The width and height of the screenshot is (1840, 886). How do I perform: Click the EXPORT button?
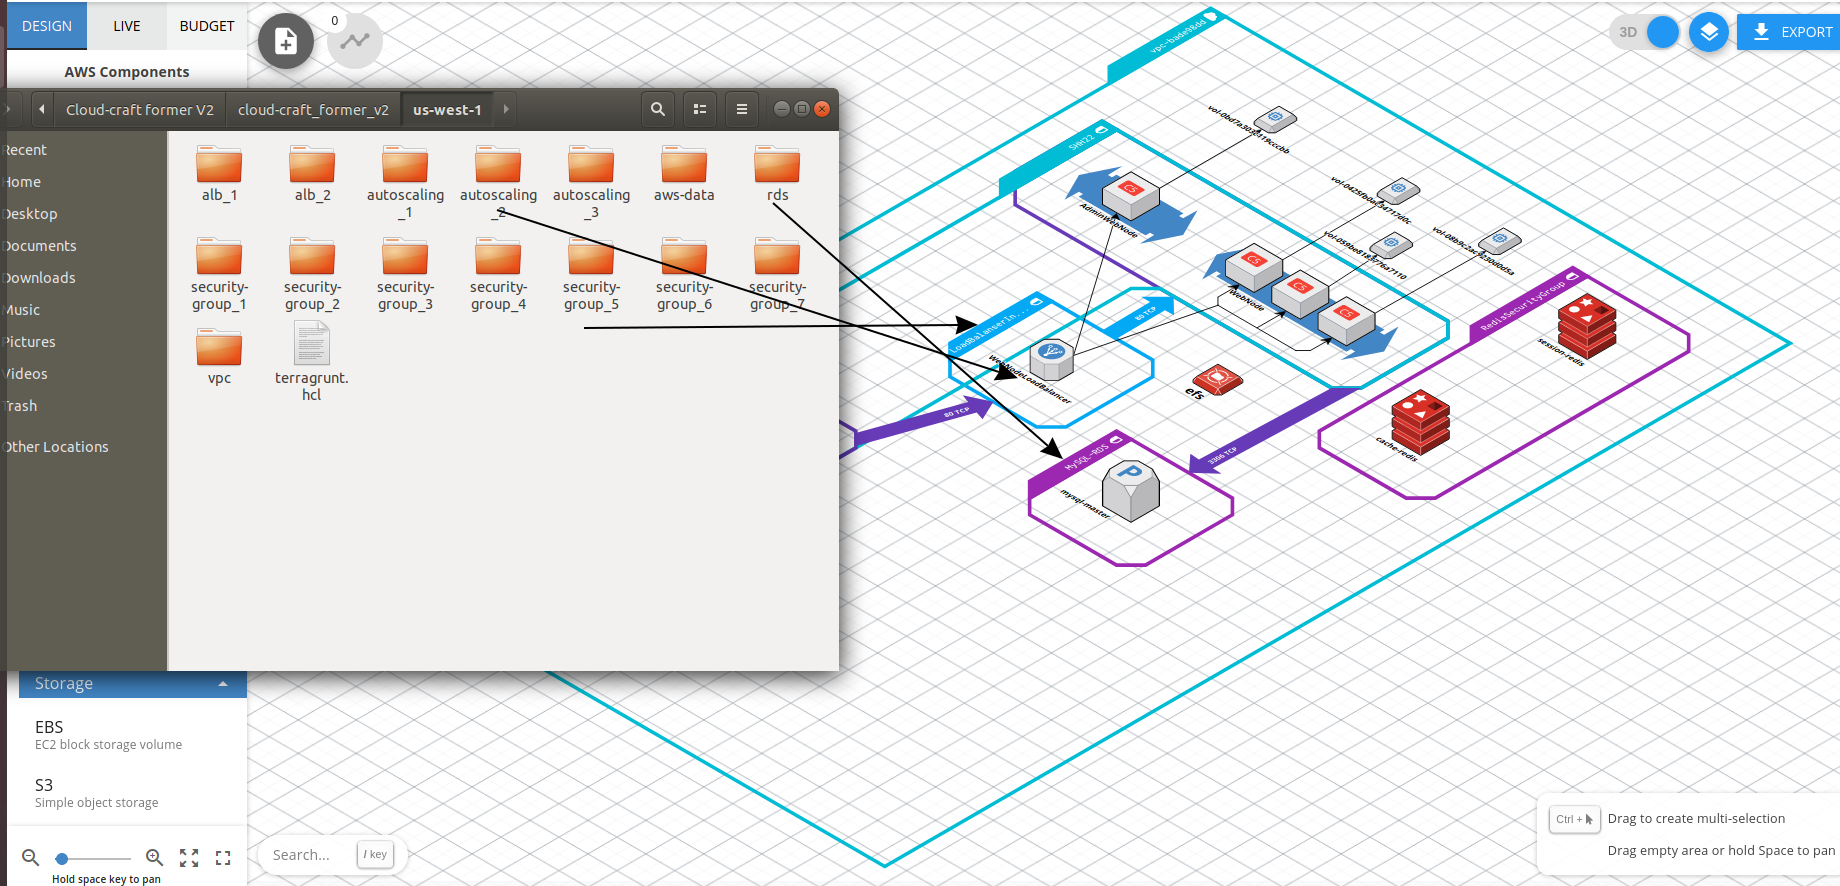click(1789, 32)
